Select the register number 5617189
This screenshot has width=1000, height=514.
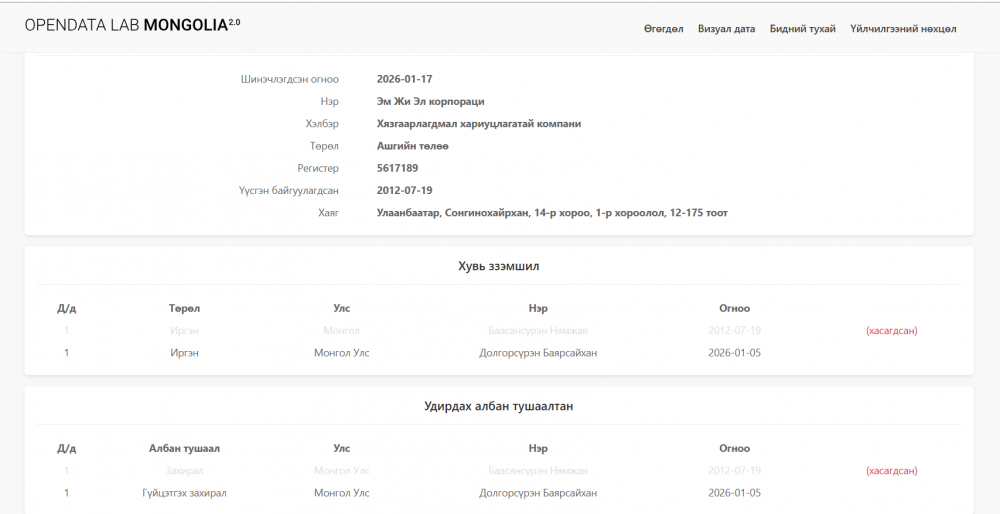397,168
